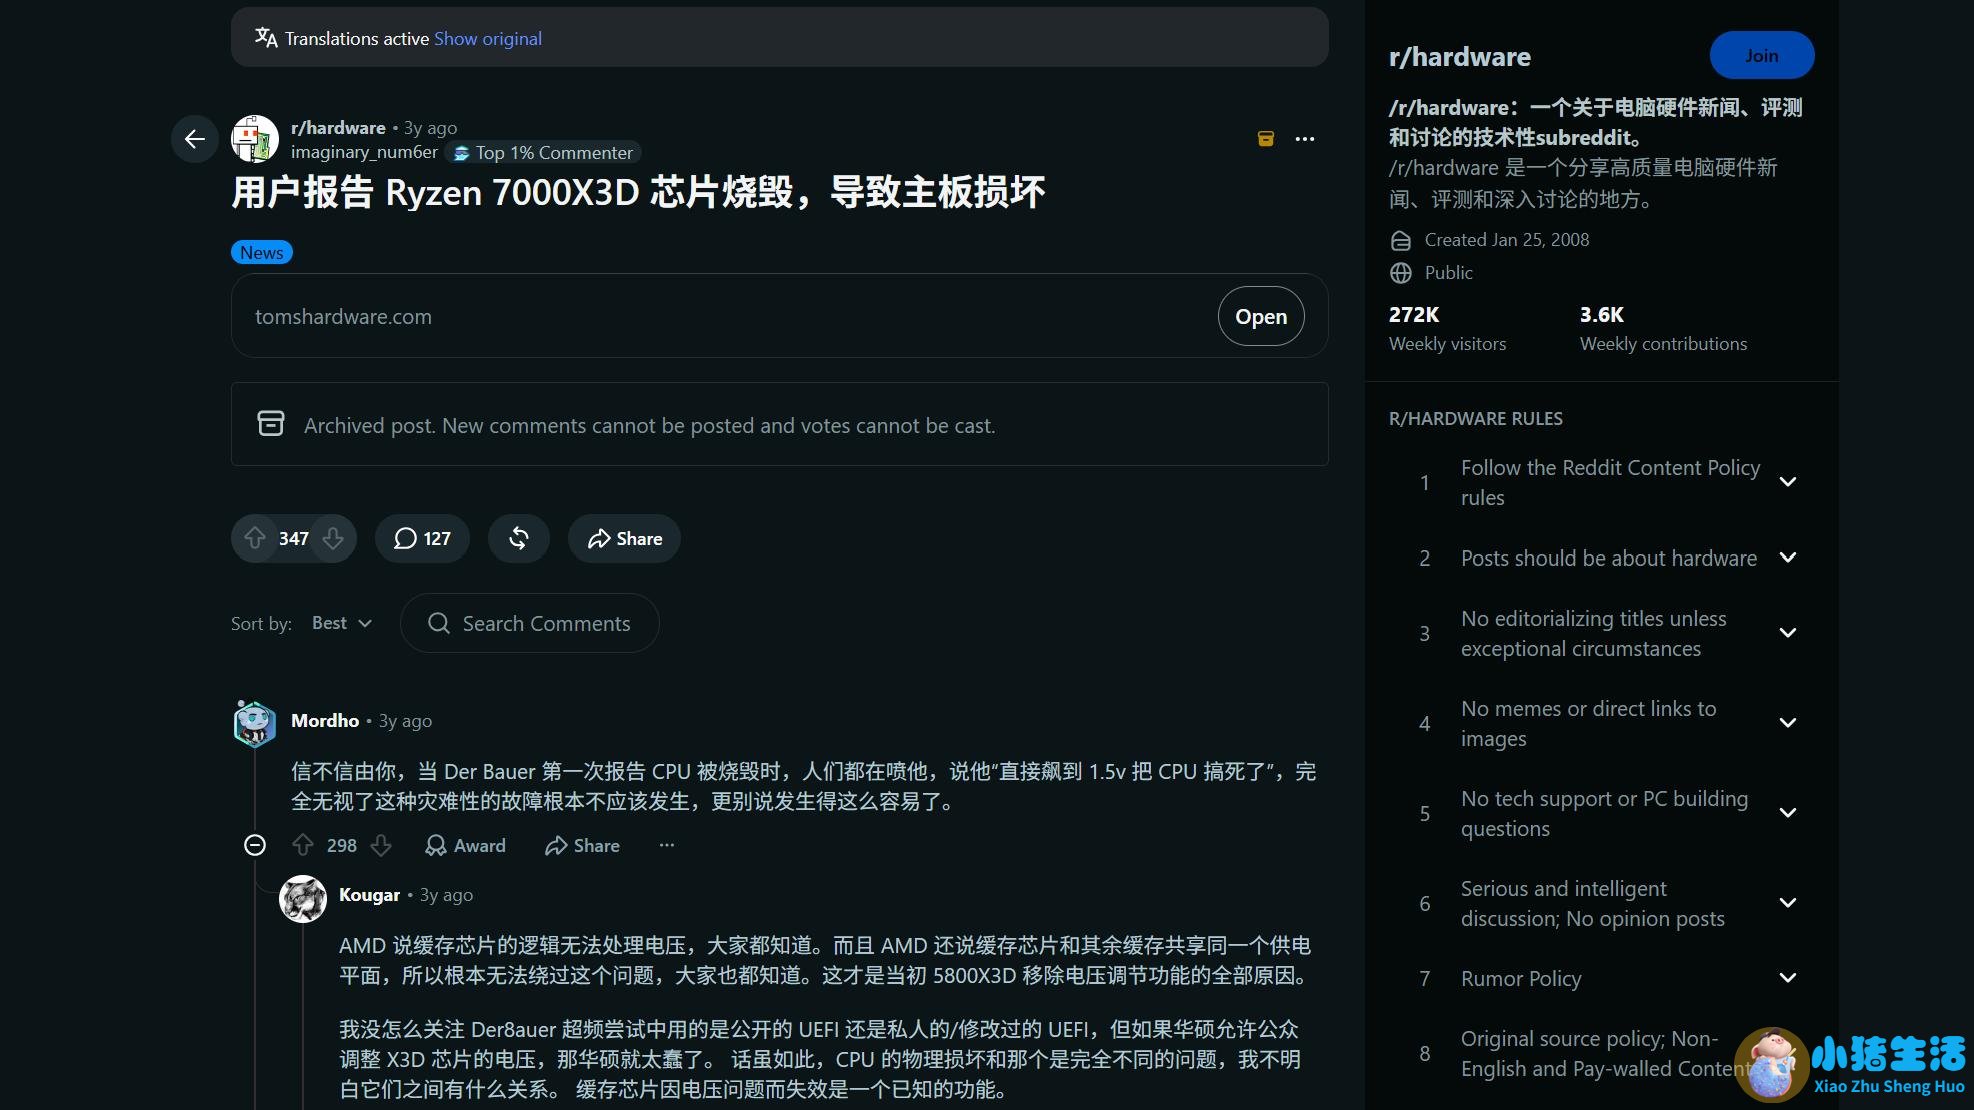
Task: Click the '272K' weekly visitors value
Action: (1414, 314)
